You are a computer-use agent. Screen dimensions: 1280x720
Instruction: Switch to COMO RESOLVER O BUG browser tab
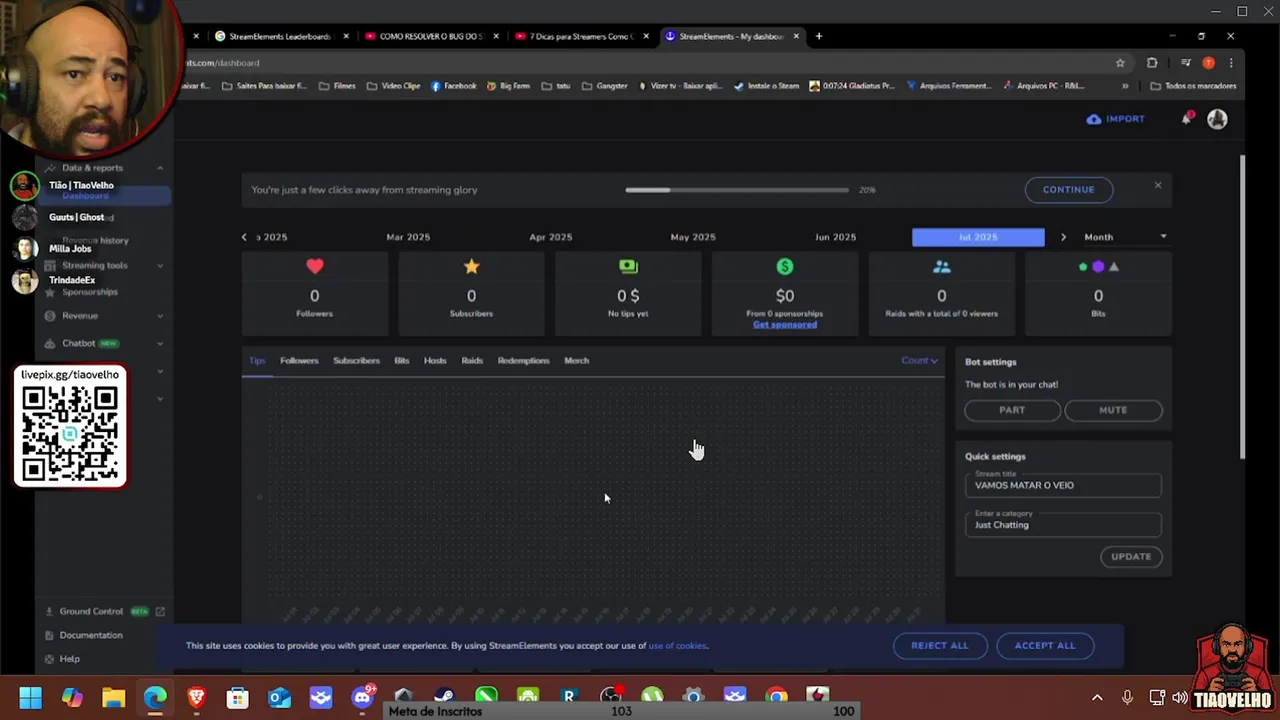coord(431,36)
